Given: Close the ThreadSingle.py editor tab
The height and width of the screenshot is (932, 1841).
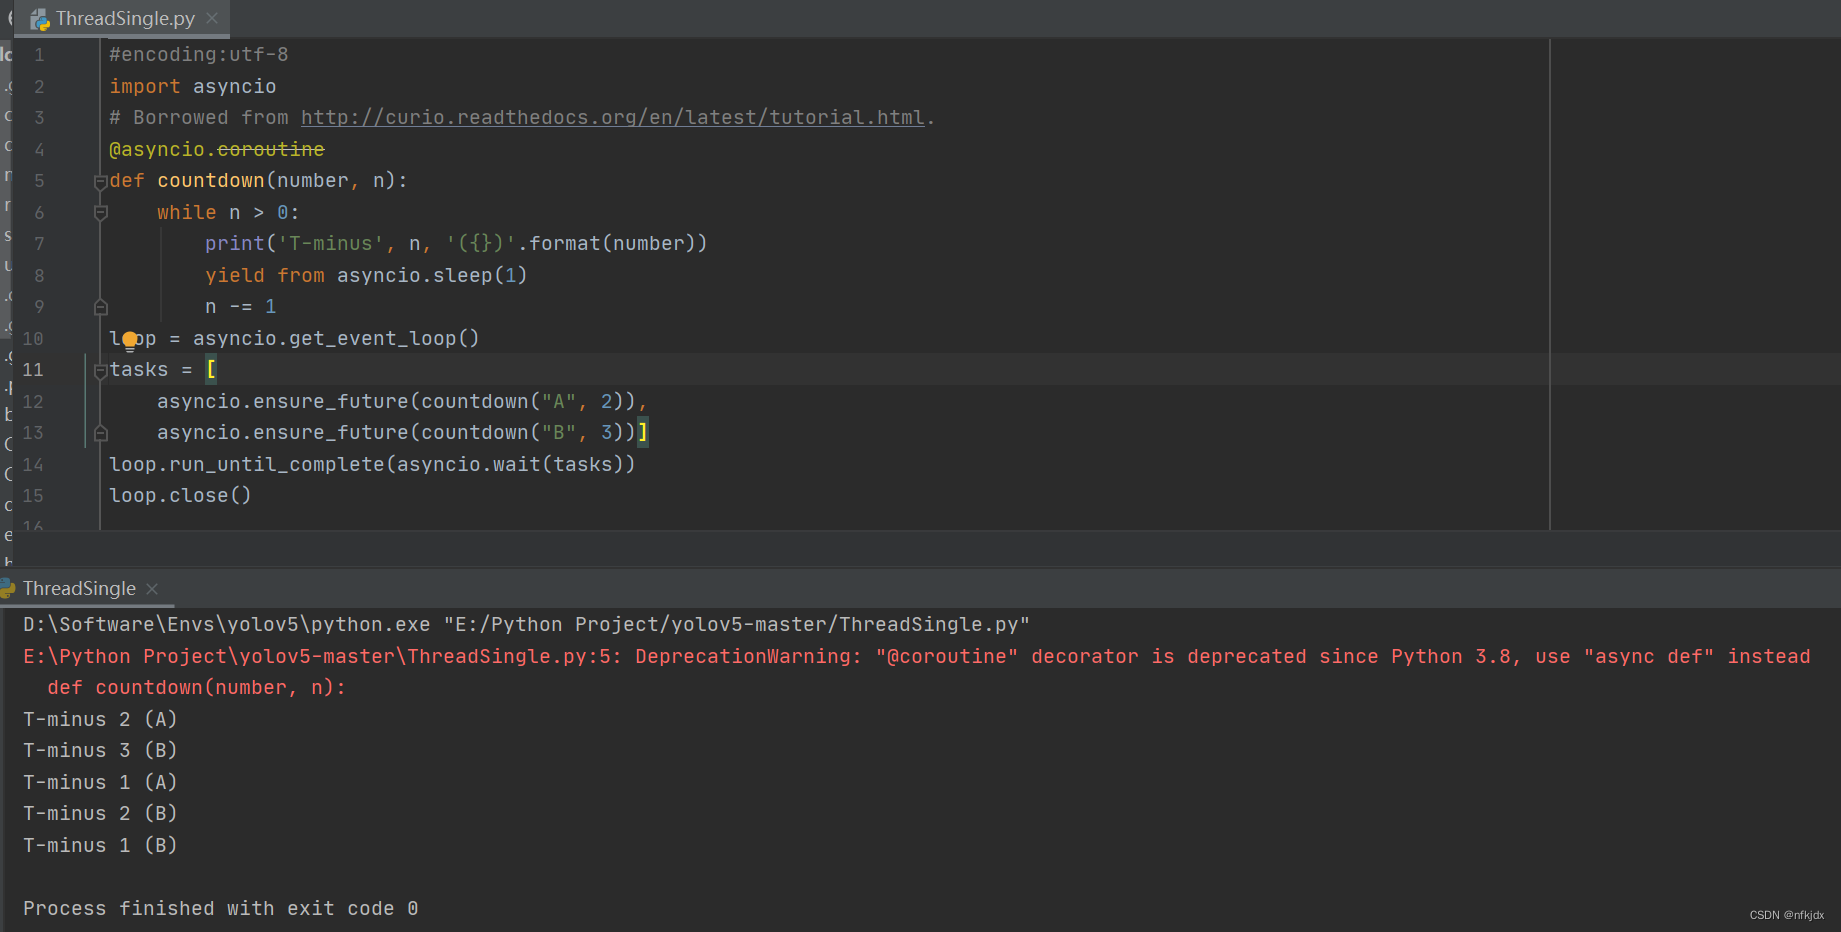Looking at the screenshot, I should point(212,18).
